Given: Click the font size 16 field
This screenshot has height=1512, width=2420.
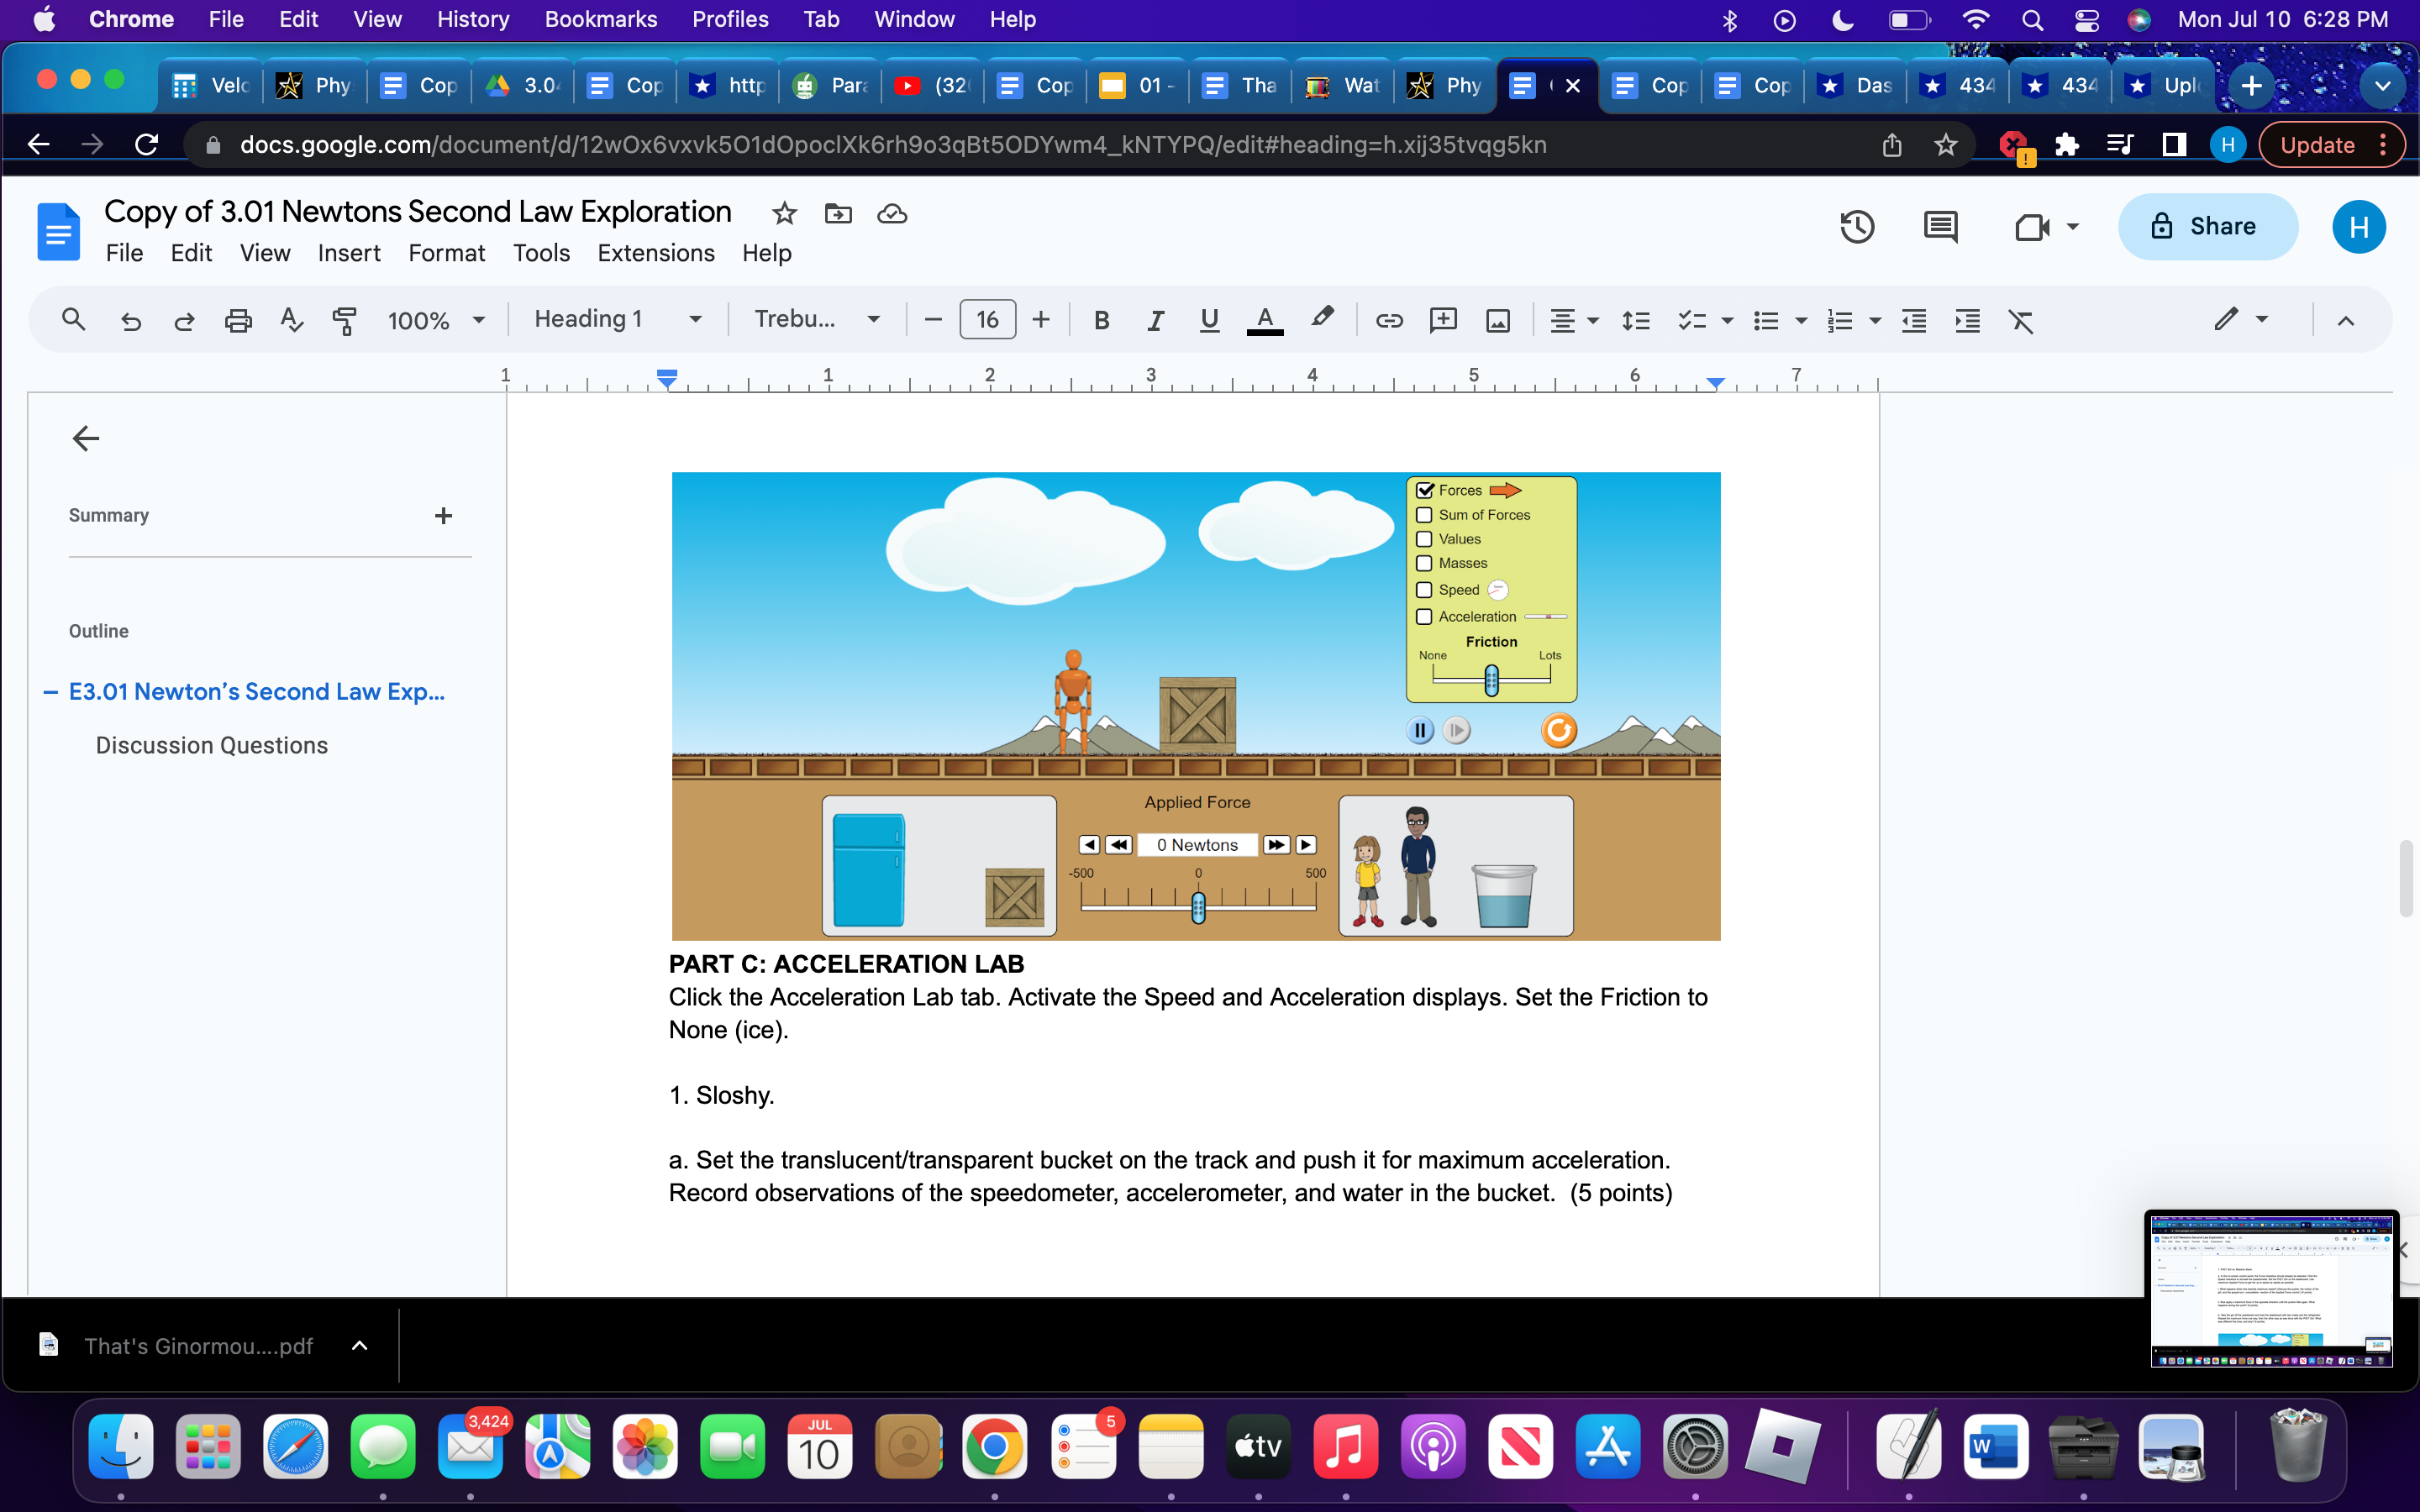Looking at the screenshot, I should click(x=987, y=319).
